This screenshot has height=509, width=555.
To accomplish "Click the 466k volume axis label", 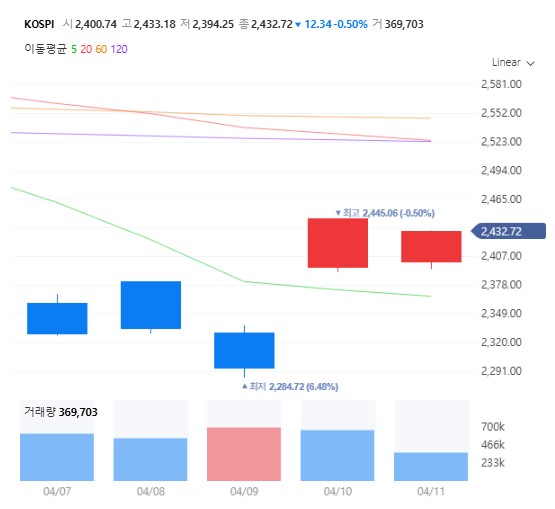I will 493,445.
